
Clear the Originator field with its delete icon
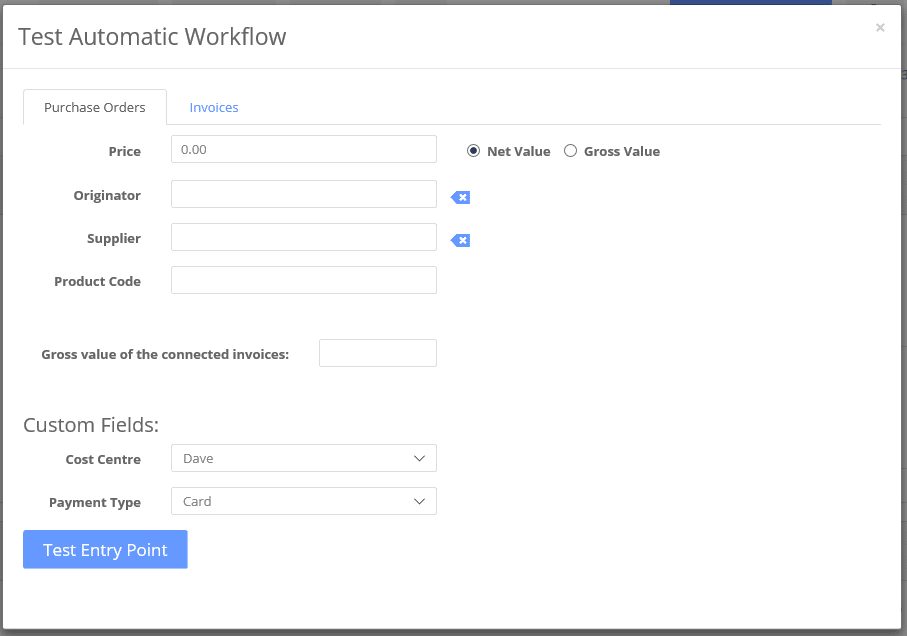point(460,198)
